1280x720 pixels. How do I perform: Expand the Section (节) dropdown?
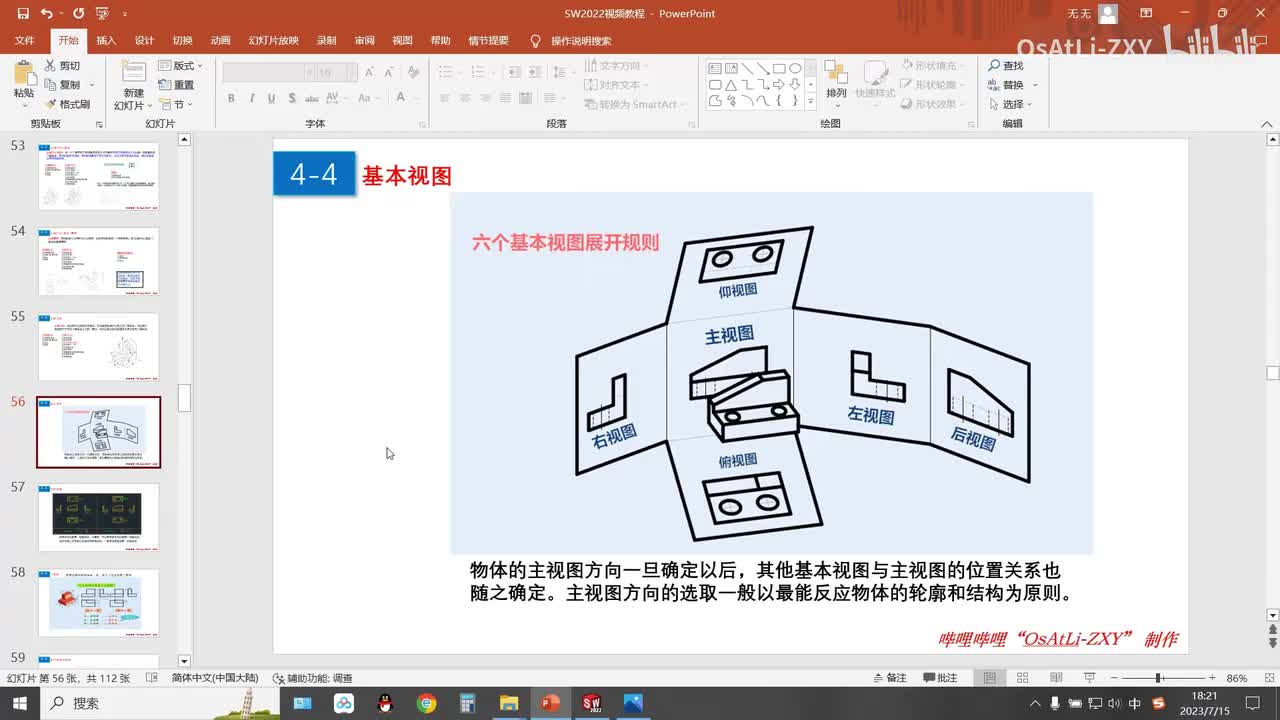click(x=176, y=104)
